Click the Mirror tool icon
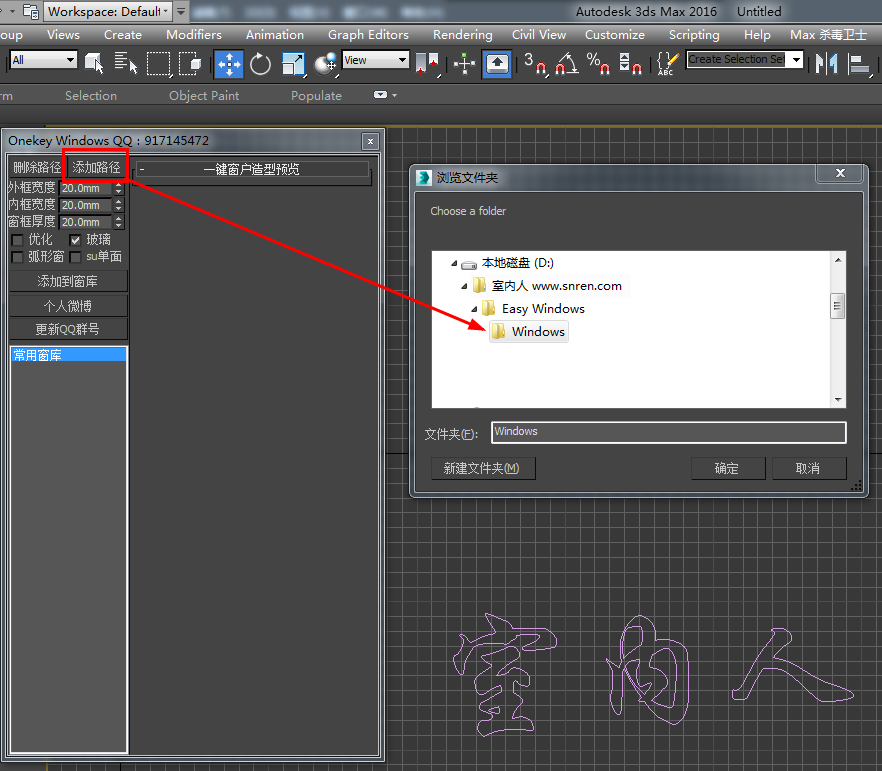Image resolution: width=882 pixels, height=771 pixels. (x=826, y=64)
